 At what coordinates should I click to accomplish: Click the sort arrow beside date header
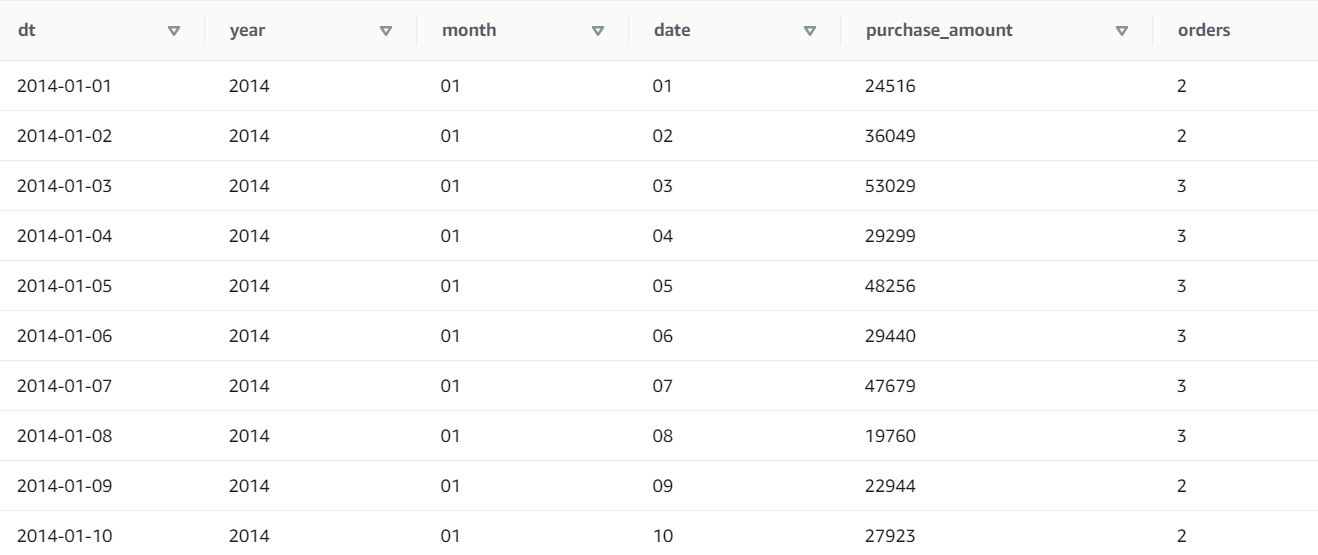pyautogui.click(x=810, y=31)
